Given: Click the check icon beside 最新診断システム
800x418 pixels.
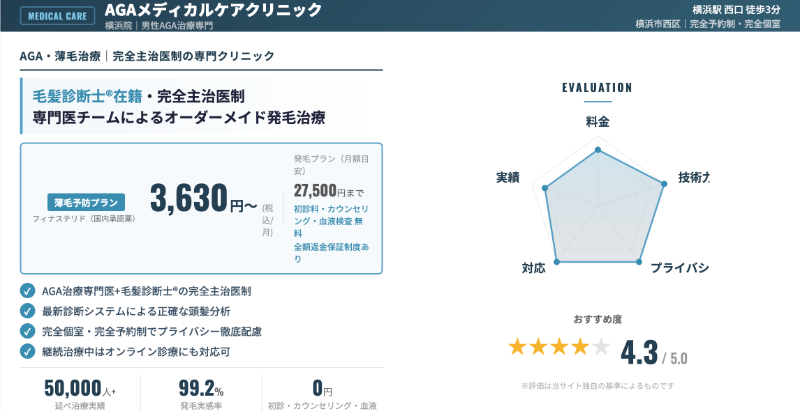Looking at the screenshot, I should 27,311.
